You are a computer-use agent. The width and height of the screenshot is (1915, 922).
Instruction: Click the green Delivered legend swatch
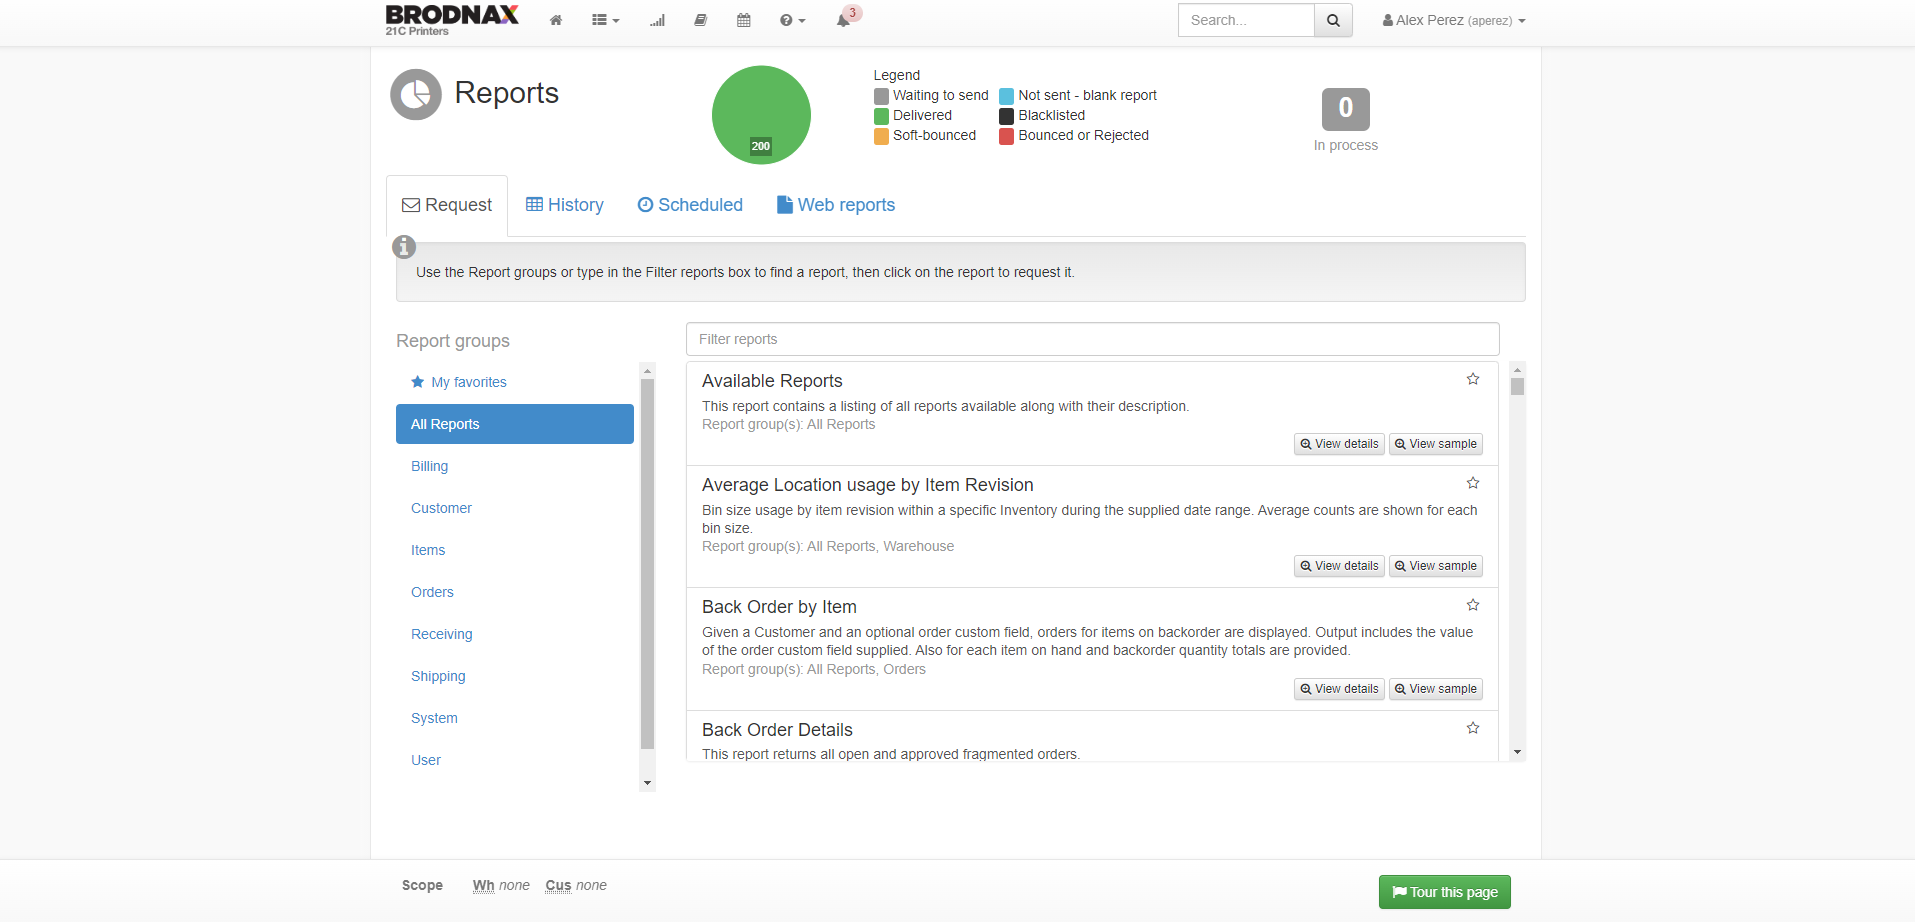[x=881, y=116]
